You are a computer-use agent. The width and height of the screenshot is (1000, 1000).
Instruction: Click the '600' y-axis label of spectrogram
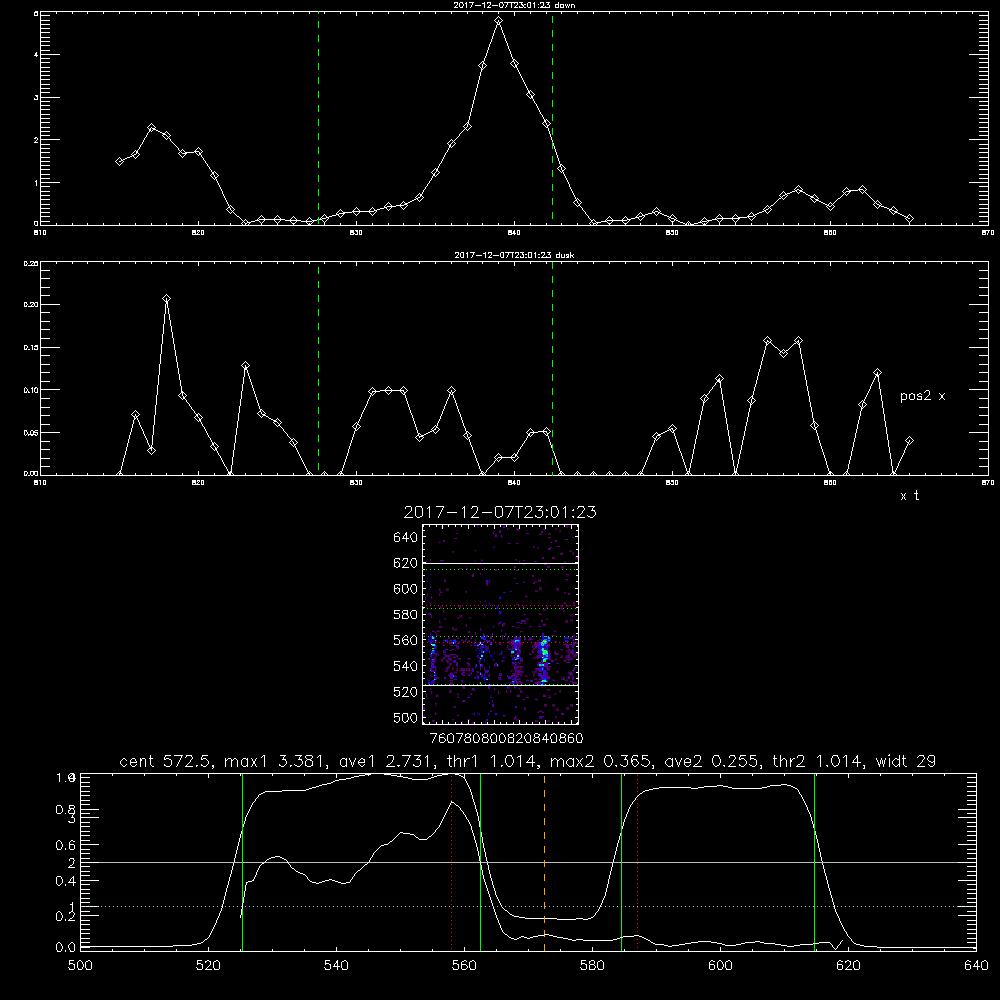click(406, 589)
